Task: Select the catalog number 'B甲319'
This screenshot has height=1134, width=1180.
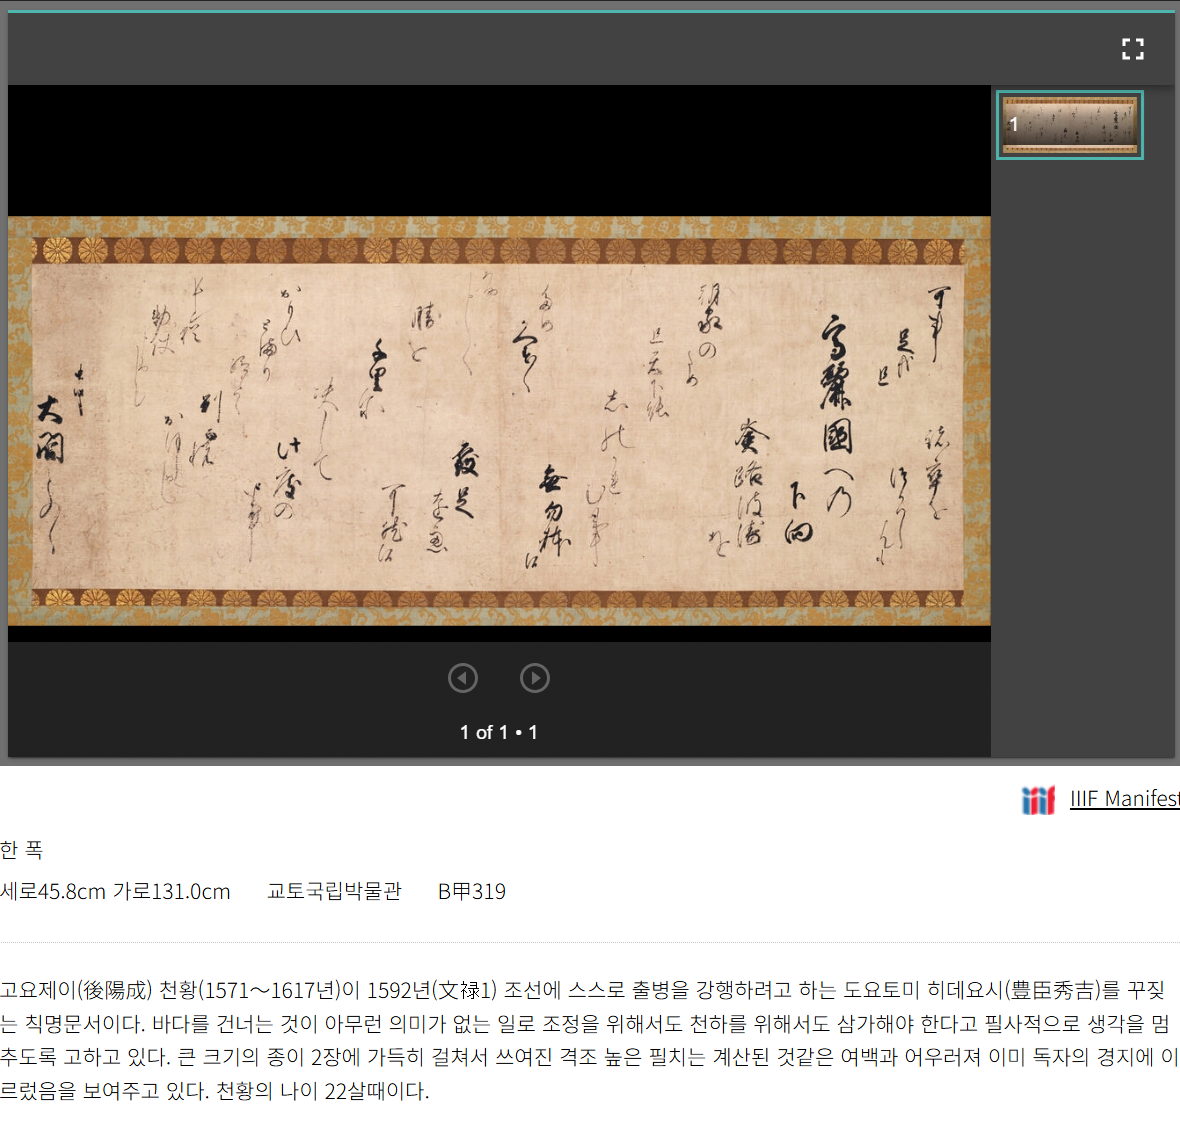Action: point(472,891)
